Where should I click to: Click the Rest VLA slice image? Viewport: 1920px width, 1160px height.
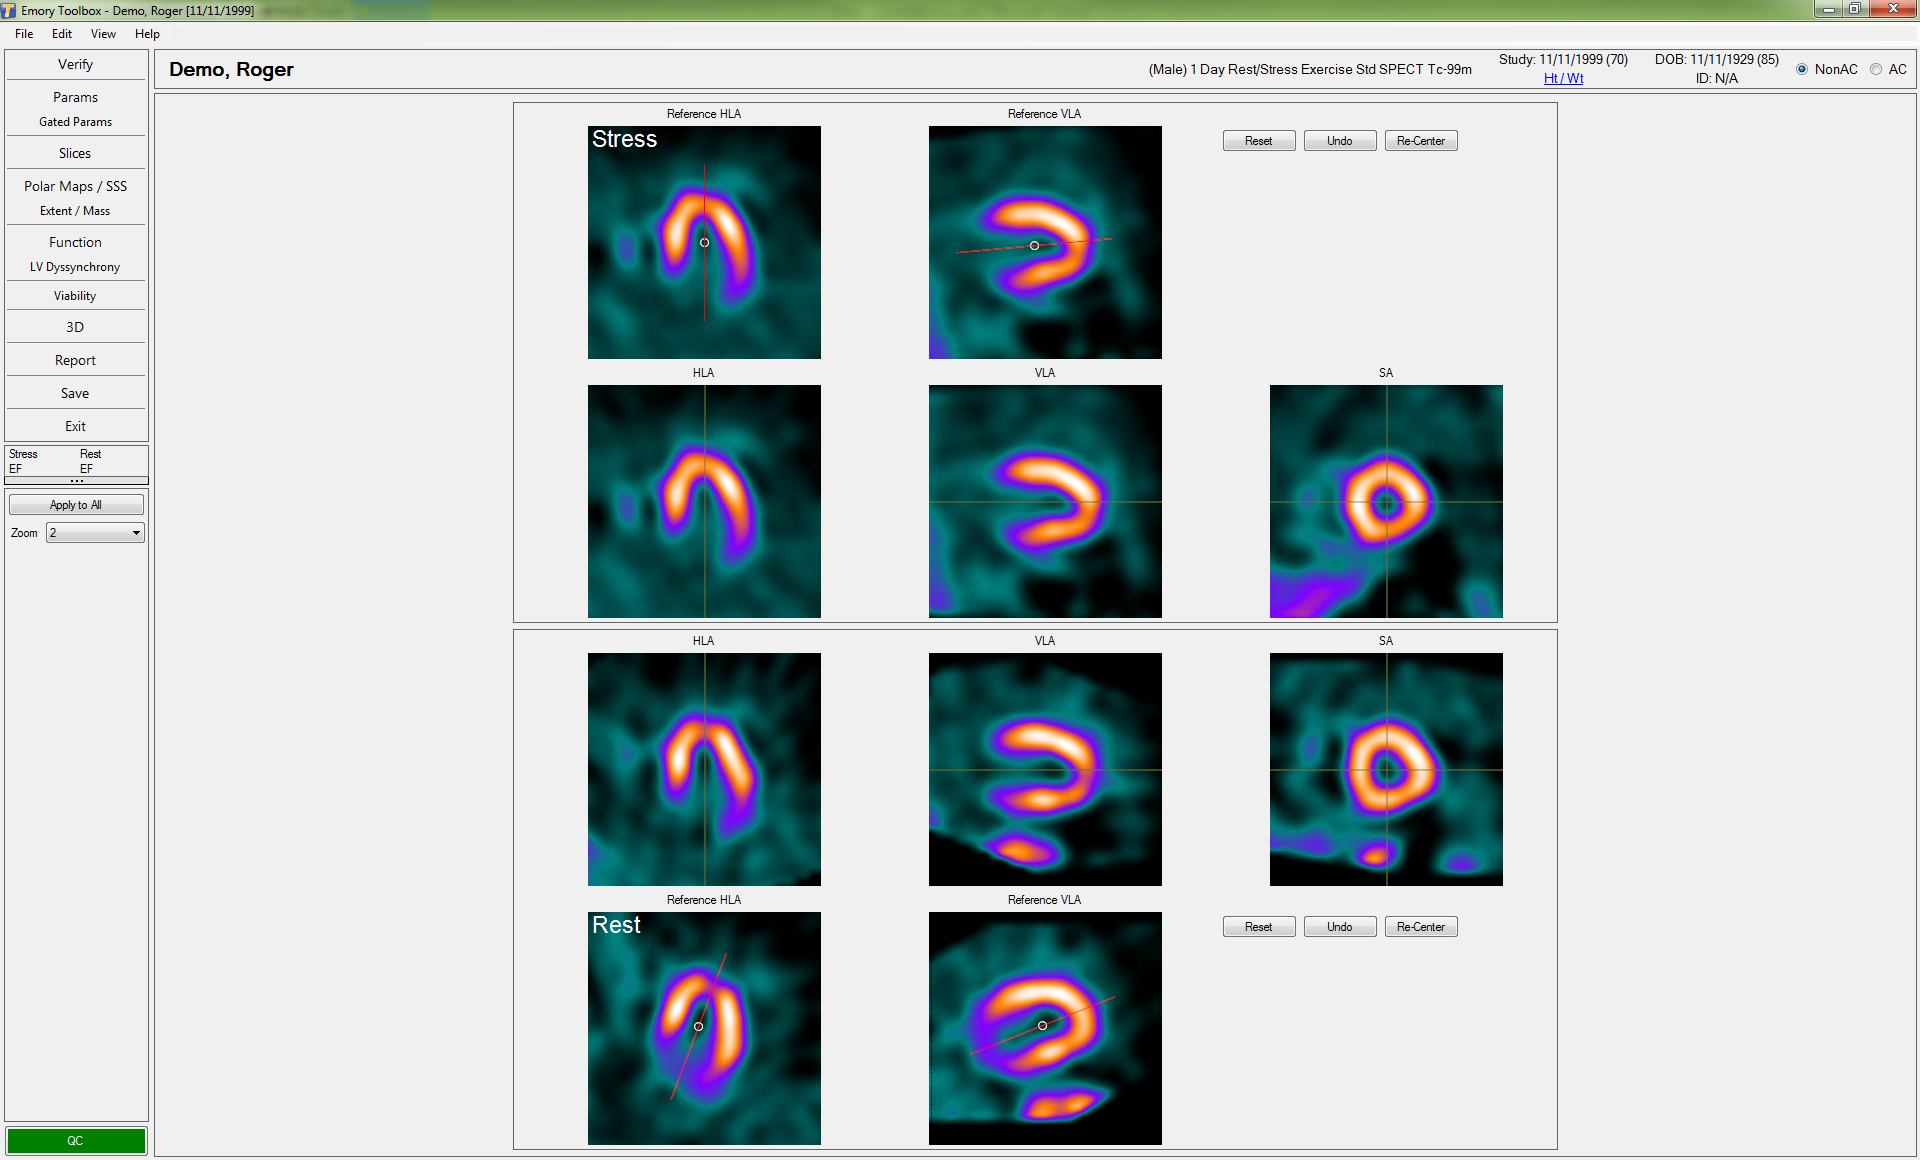tap(1044, 769)
